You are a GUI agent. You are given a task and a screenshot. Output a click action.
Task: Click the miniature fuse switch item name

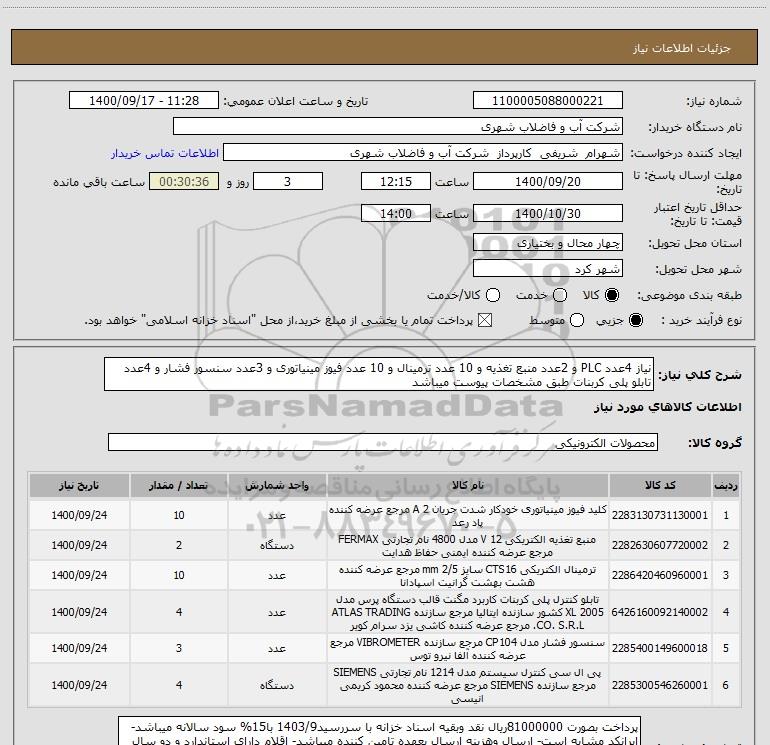pyautogui.click(x=468, y=516)
